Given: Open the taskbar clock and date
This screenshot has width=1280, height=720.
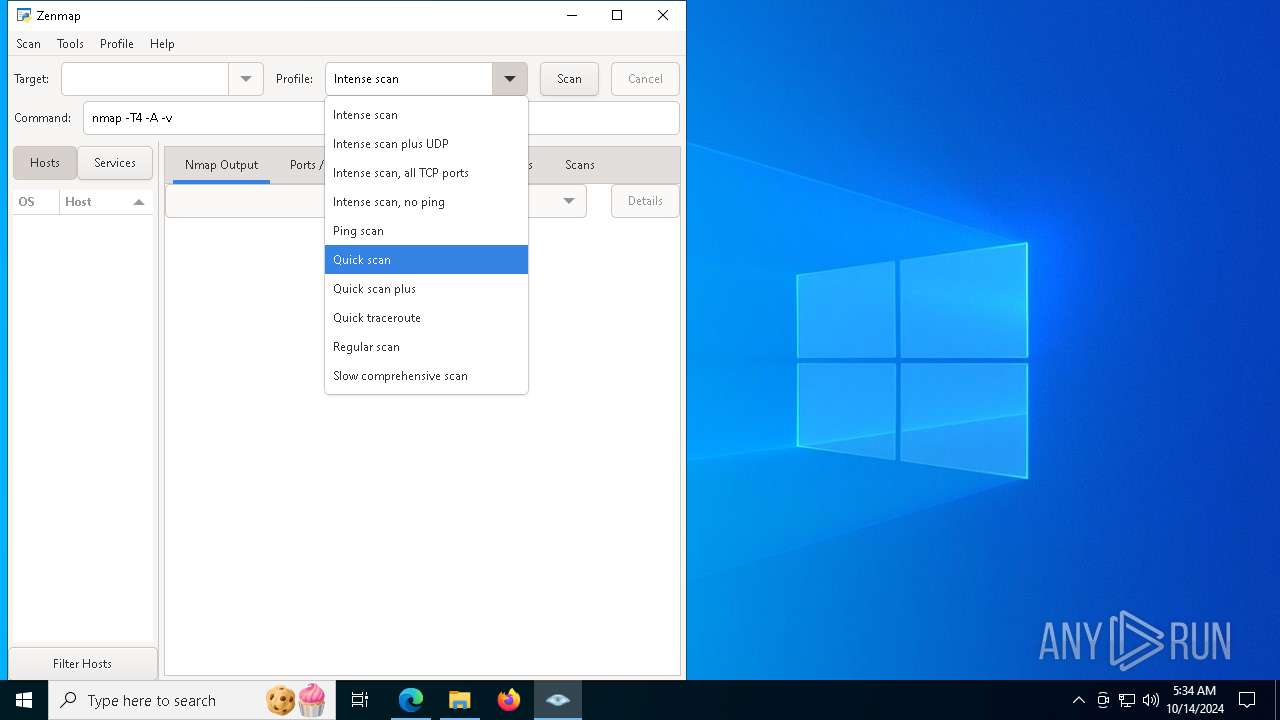Looking at the screenshot, I should [x=1194, y=700].
